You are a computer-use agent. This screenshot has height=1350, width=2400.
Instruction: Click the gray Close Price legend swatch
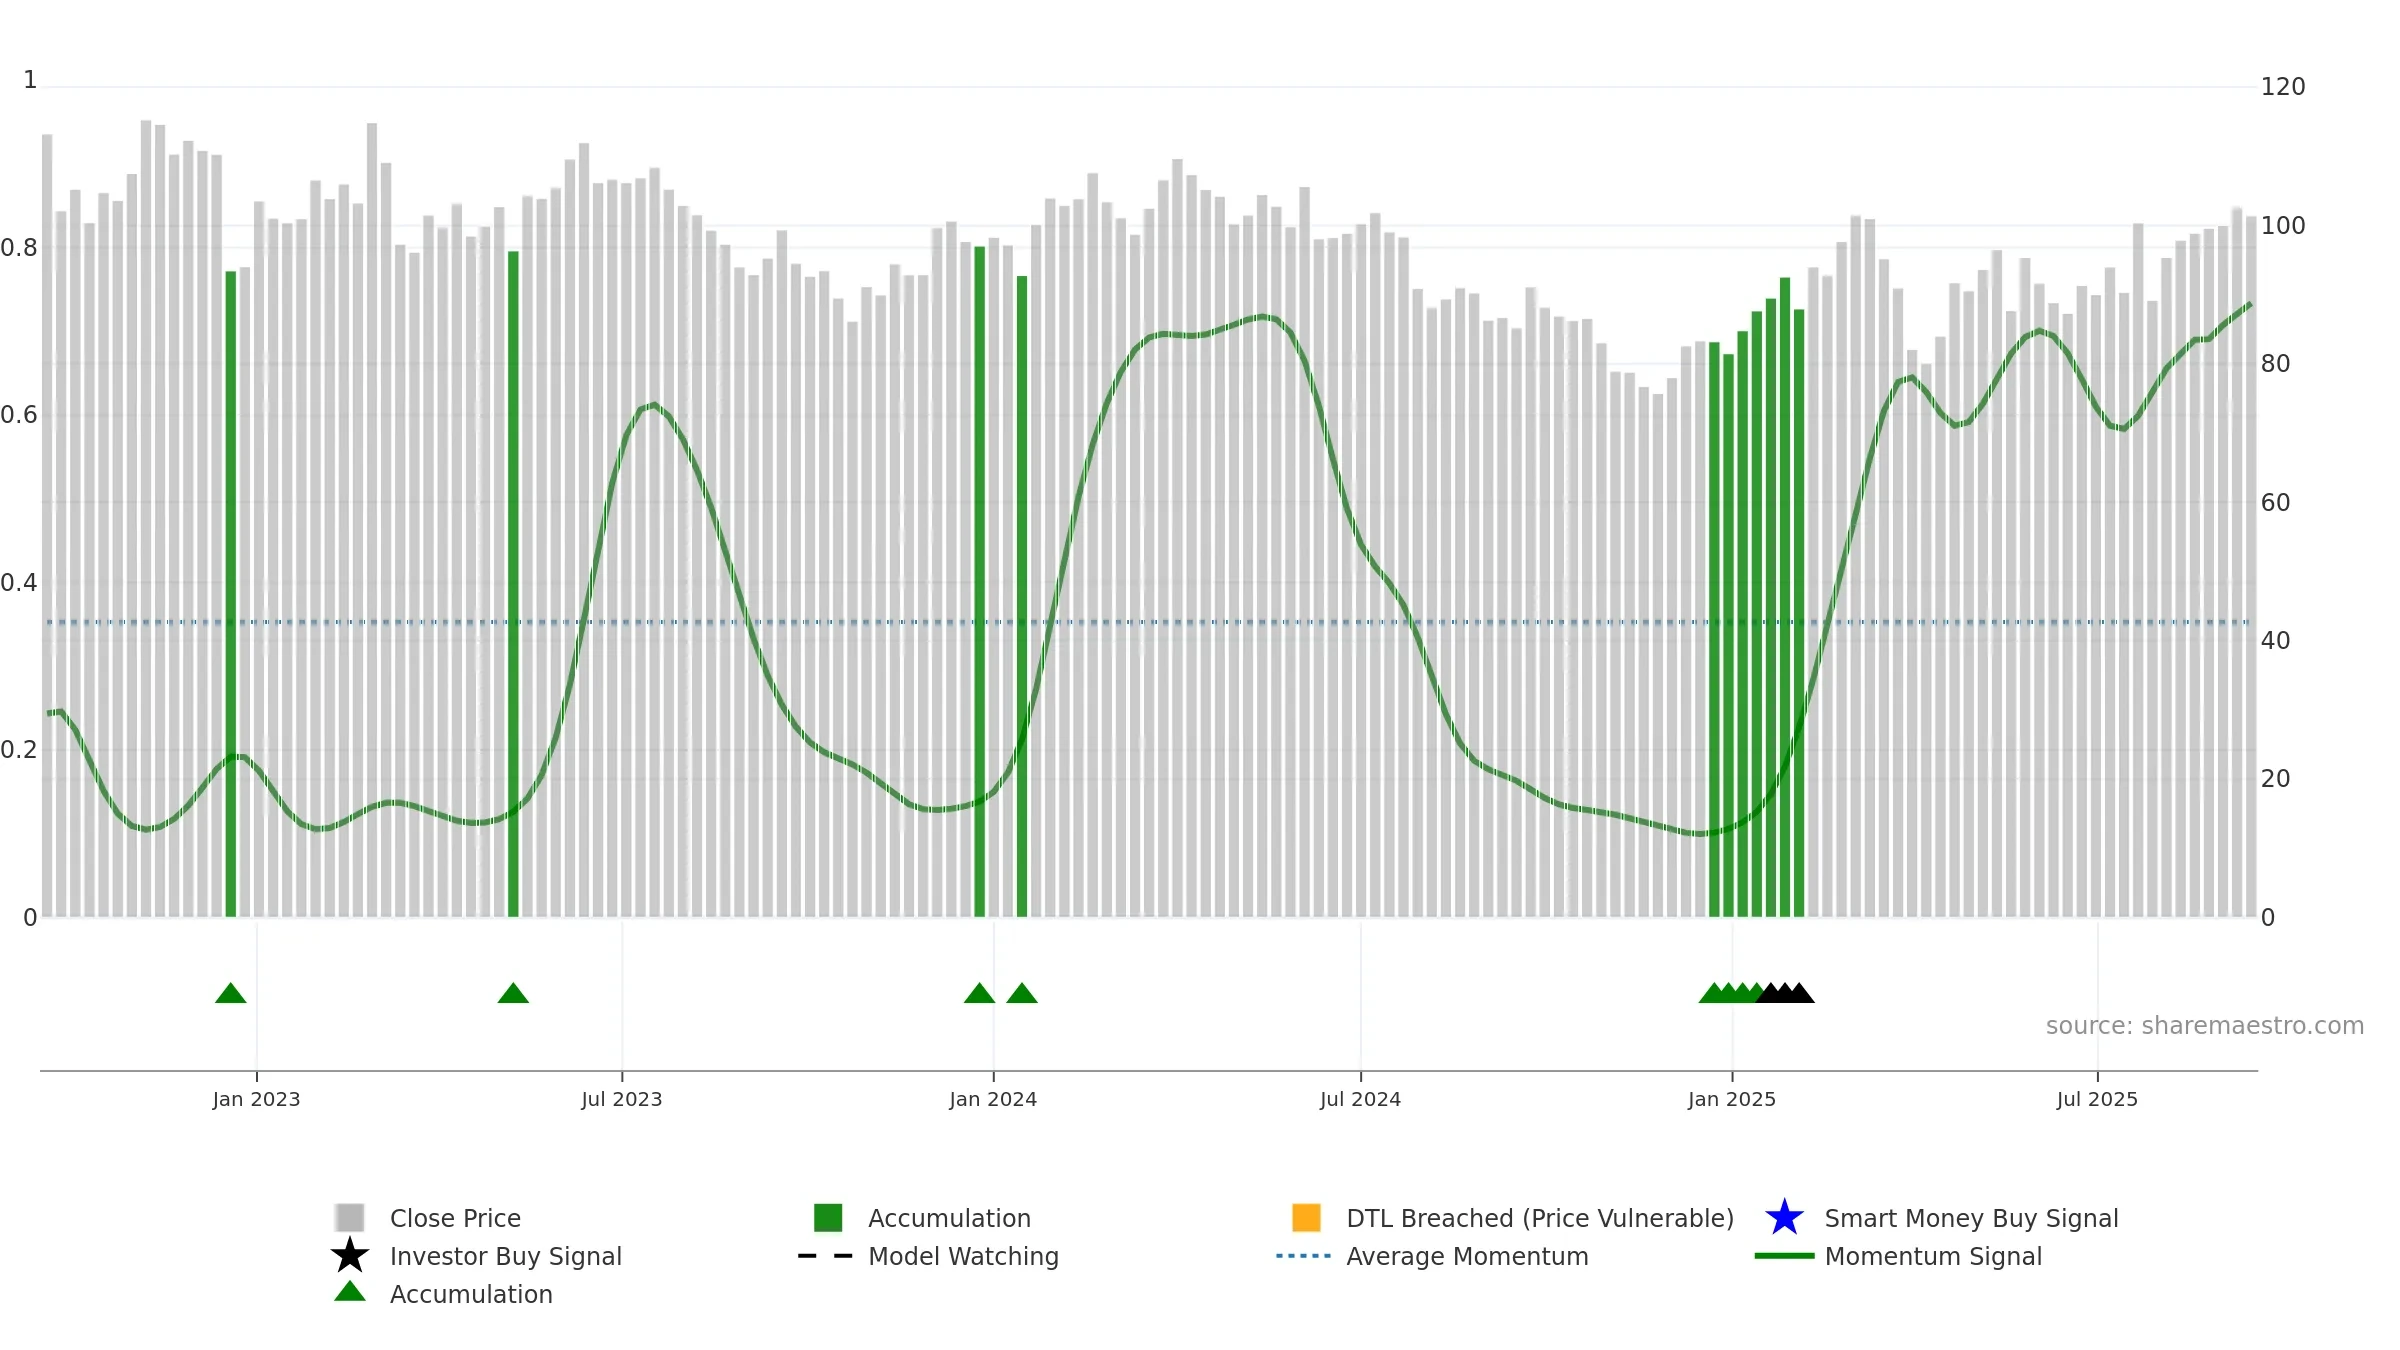point(350,1217)
